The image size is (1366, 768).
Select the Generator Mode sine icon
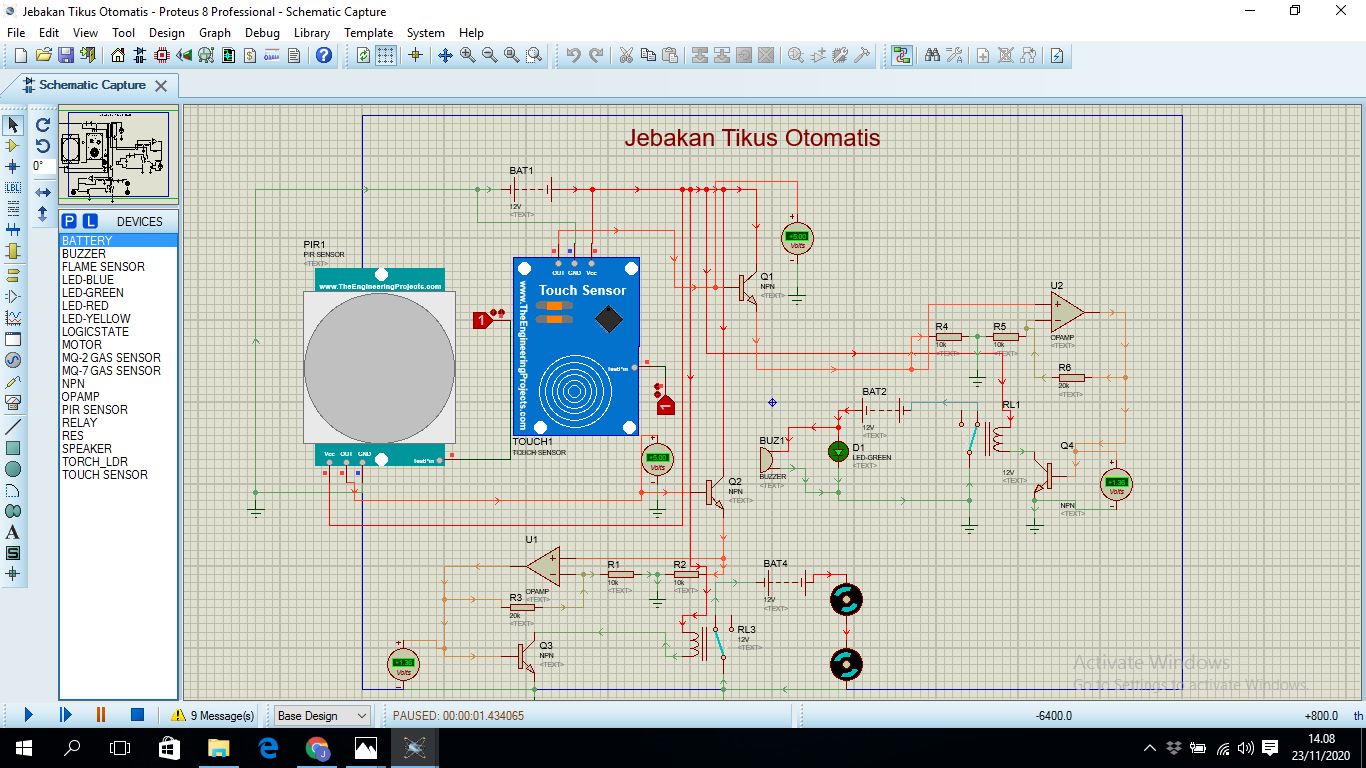coord(13,360)
